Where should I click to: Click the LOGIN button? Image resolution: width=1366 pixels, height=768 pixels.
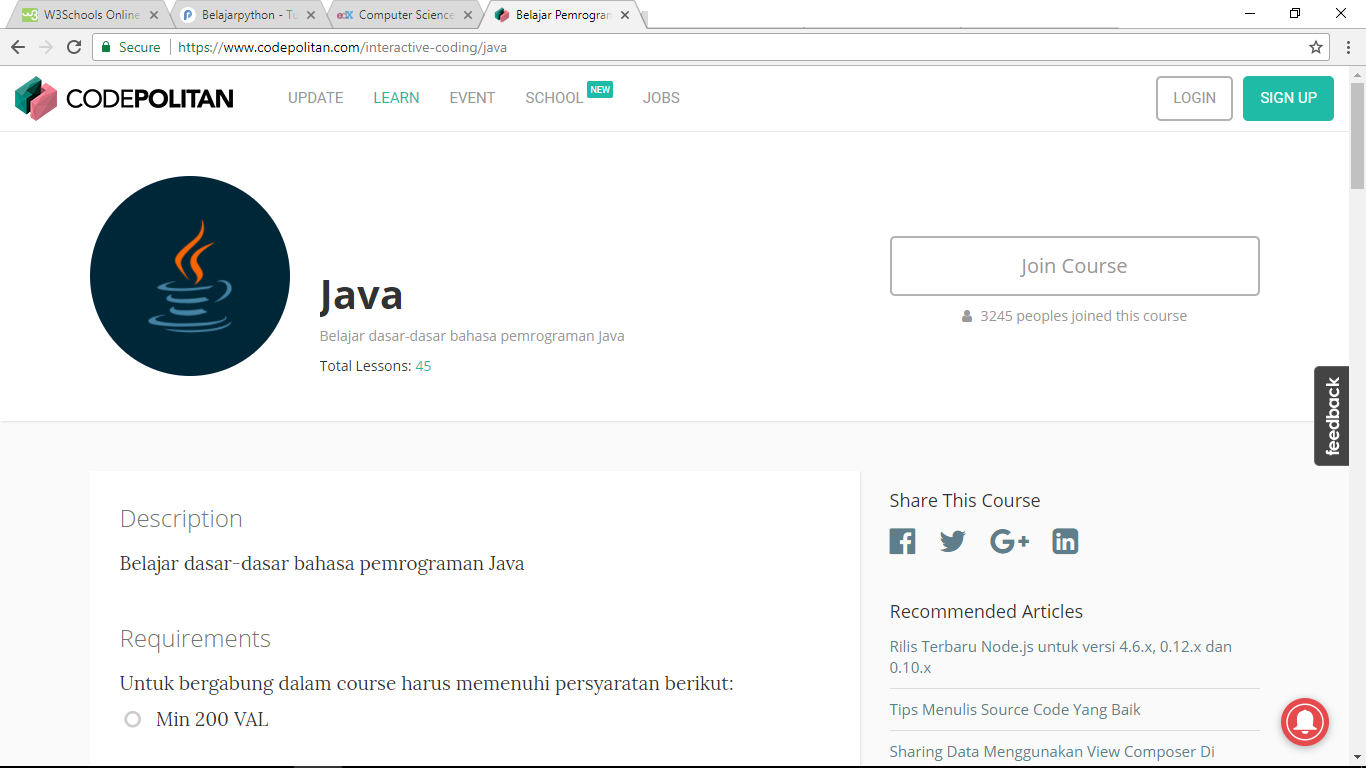[x=1194, y=98]
